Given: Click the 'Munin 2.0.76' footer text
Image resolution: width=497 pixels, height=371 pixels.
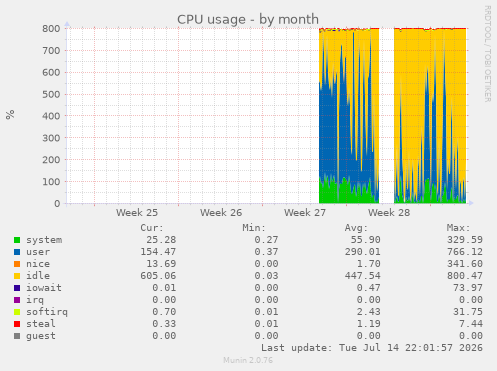Looking at the screenshot, I should pyautogui.click(x=248, y=360).
